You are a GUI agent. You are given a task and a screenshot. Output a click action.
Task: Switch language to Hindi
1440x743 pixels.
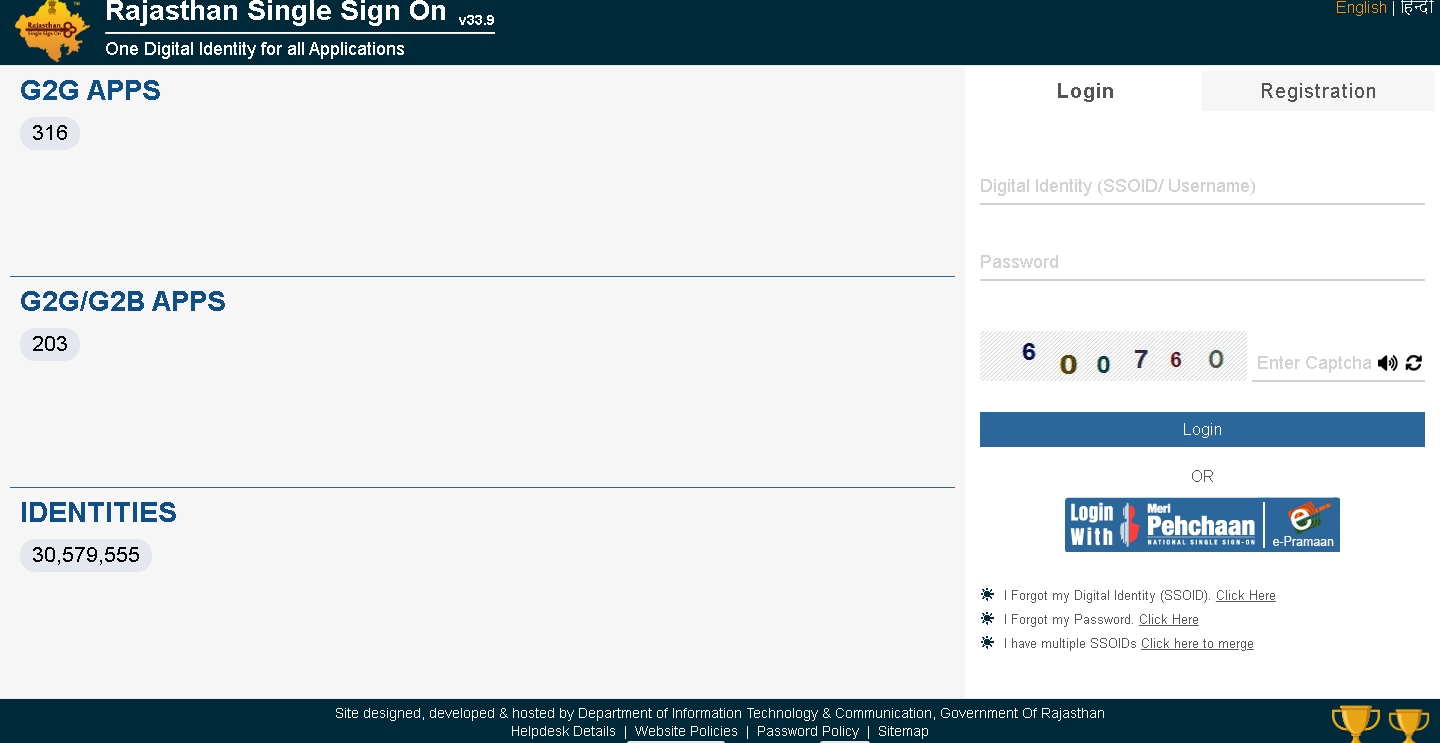pyautogui.click(x=1416, y=8)
